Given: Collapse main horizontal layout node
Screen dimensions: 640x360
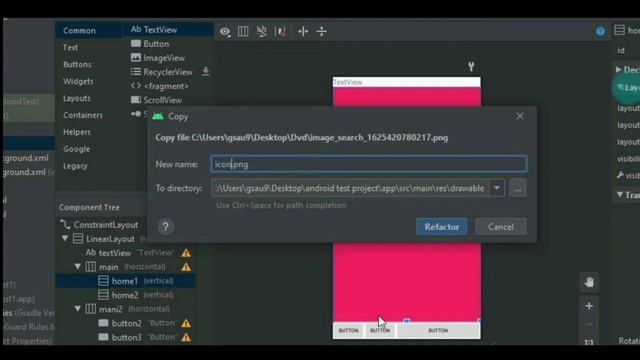Looking at the screenshot, I should point(78,267).
